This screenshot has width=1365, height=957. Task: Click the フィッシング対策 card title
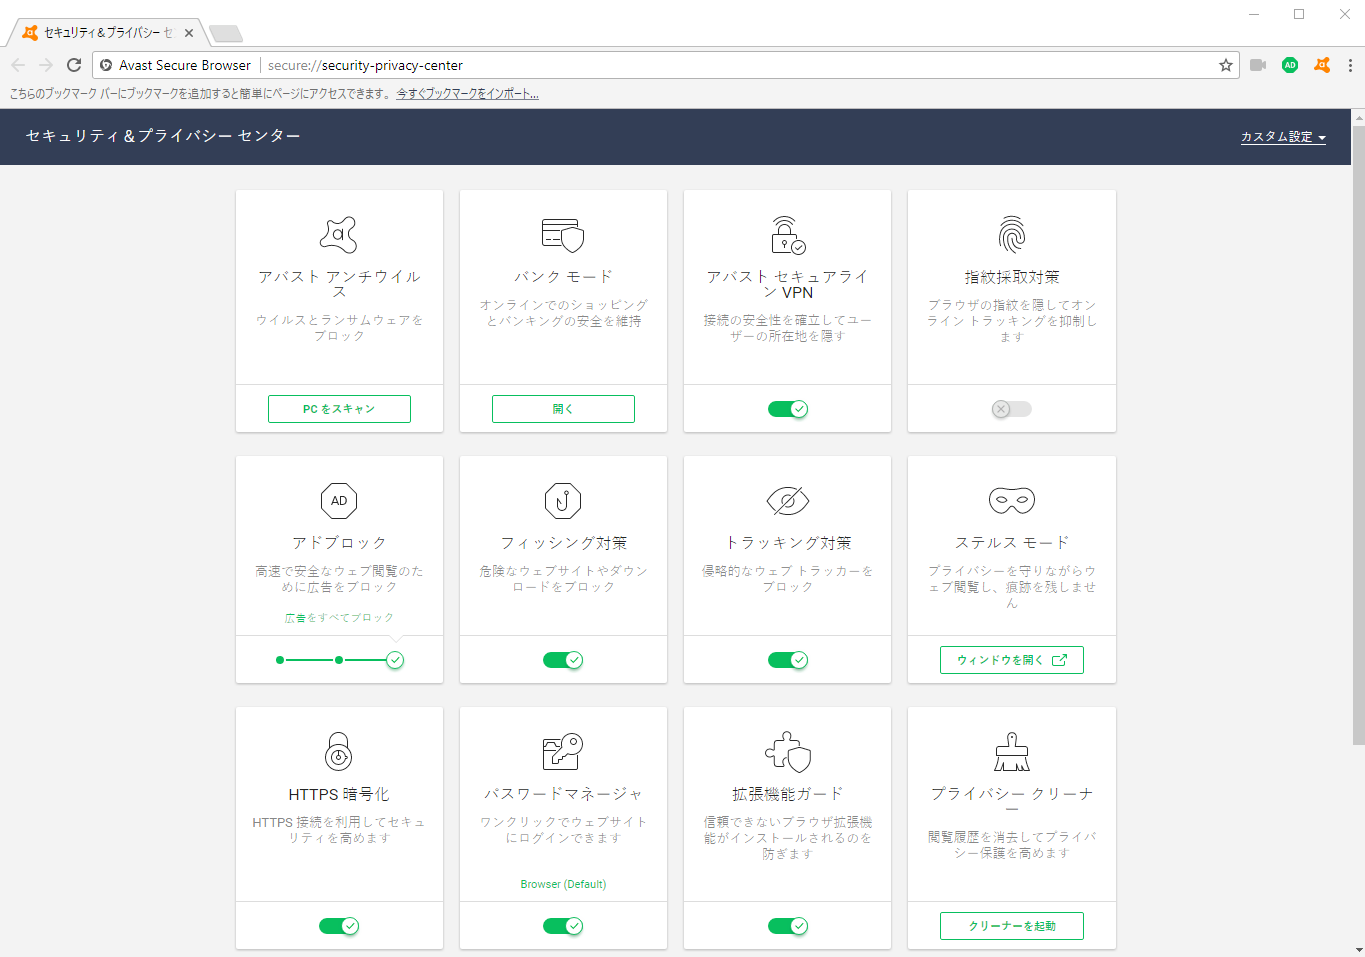pos(563,543)
